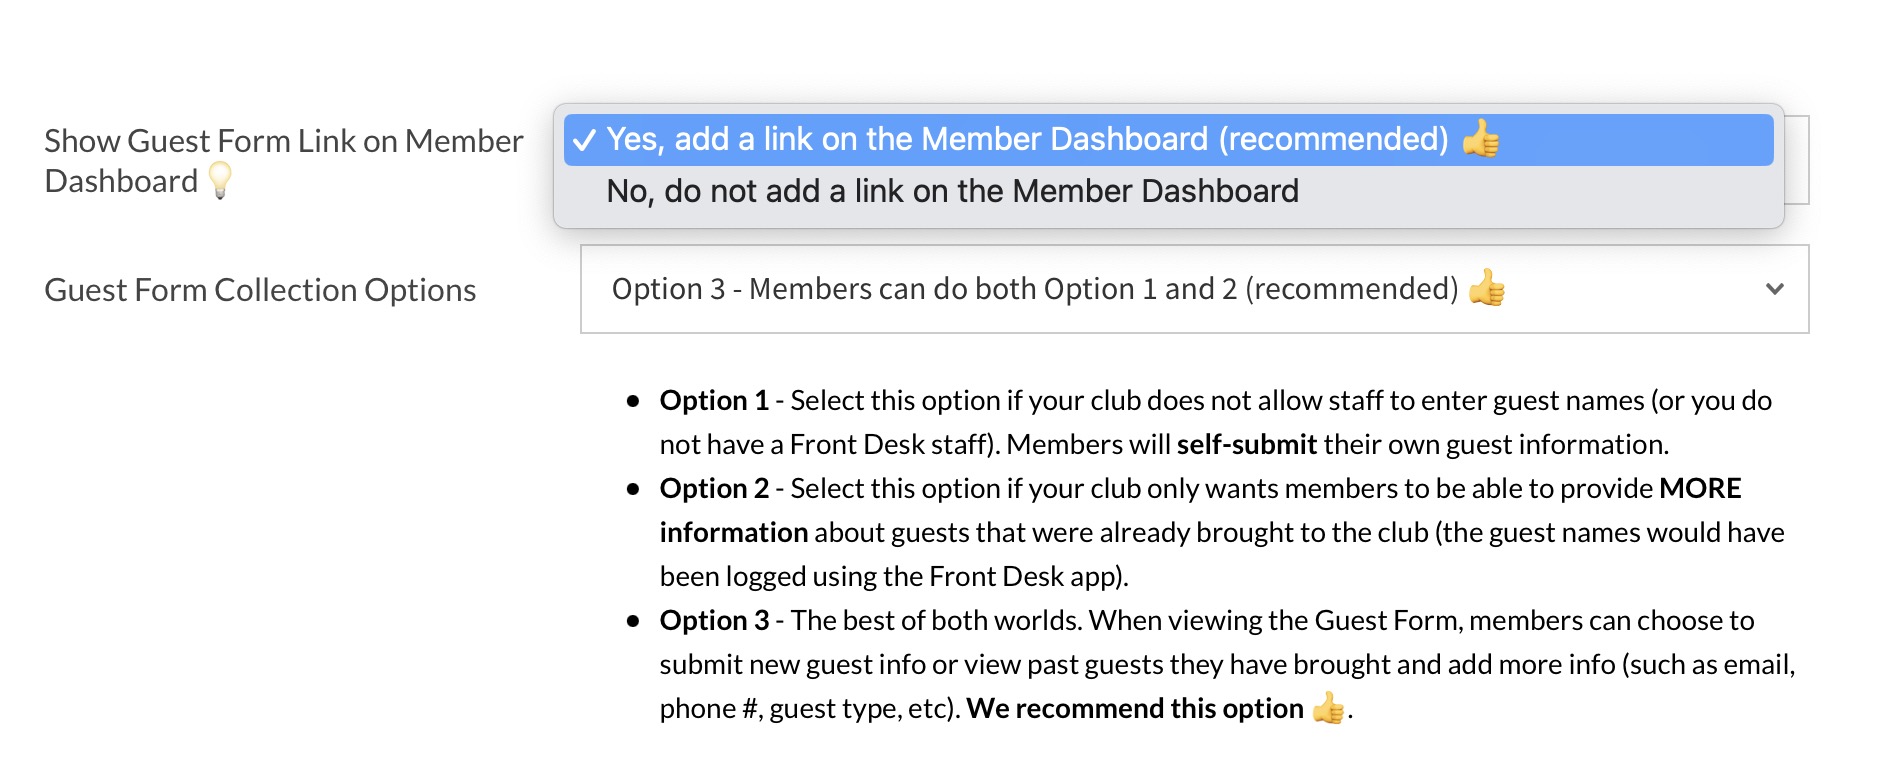Viewport: 1888px width, 764px height.
Task: Open dropdown showing 'Option 3 - Members can do both'
Action: pyautogui.click(x=1034, y=289)
